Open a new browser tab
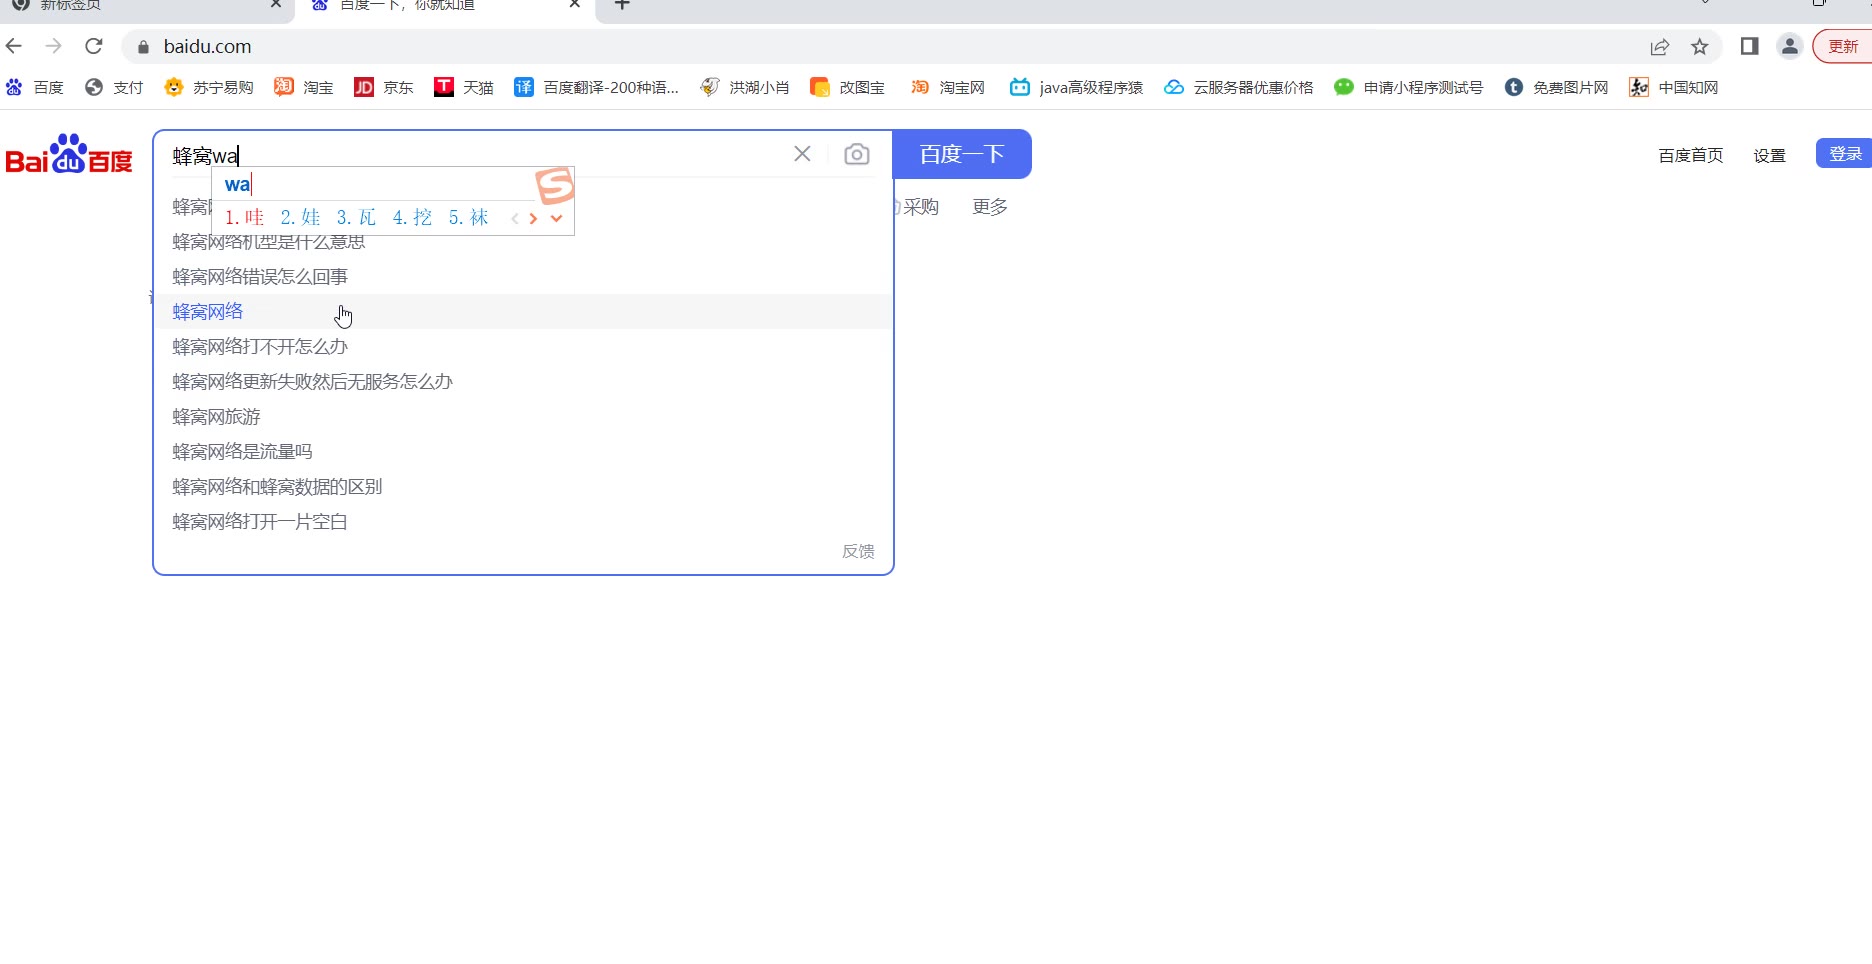1872x964 pixels. [622, 5]
